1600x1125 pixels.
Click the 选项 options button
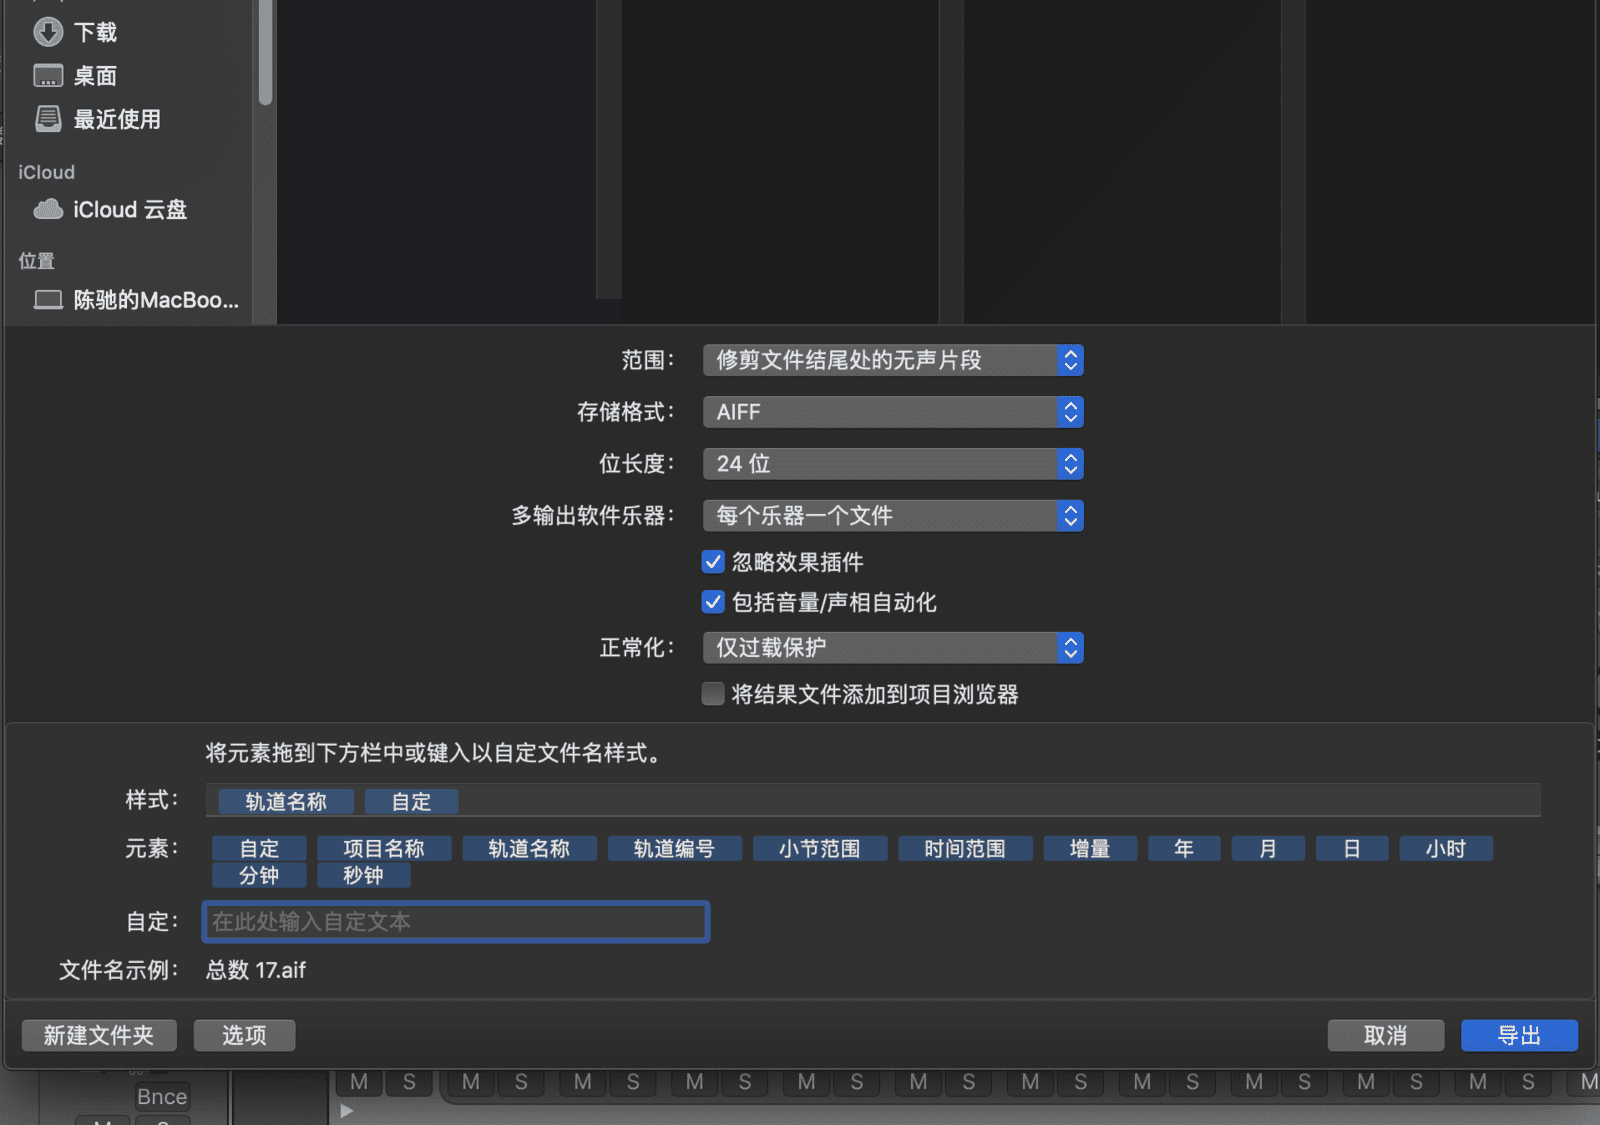click(x=244, y=1035)
